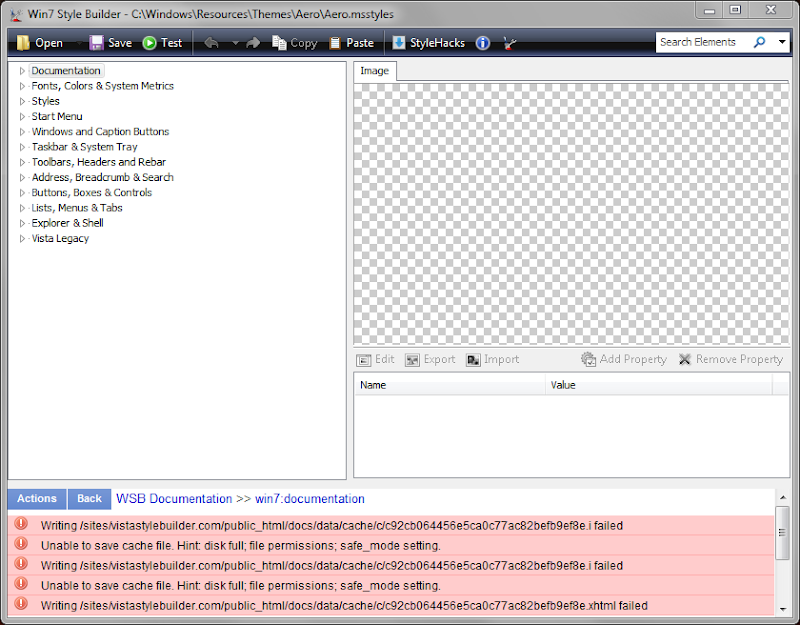The width and height of the screenshot is (800, 625).
Task: Click Remove Property button
Action: click(730, 360)
